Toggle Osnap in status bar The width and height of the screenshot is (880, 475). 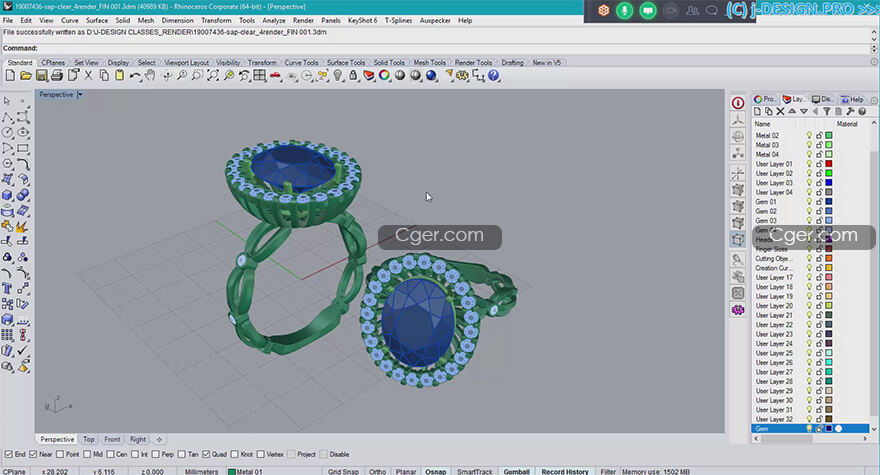pyautogui.click(x=435, y=472)
